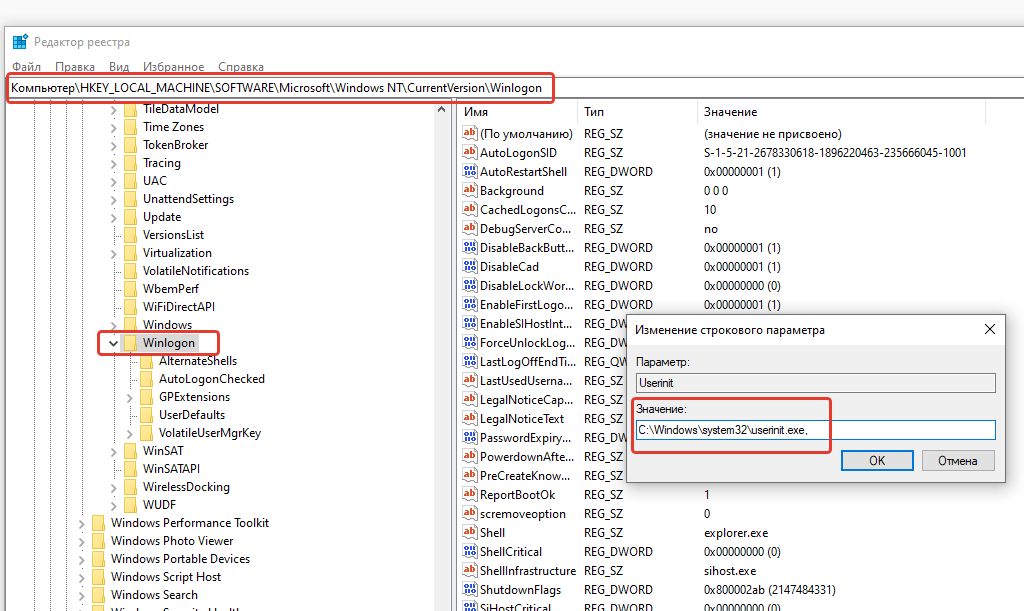Viewport: 1024px width, 611px height.
Task: Open the Избранное menu
Action: (173, 66)
